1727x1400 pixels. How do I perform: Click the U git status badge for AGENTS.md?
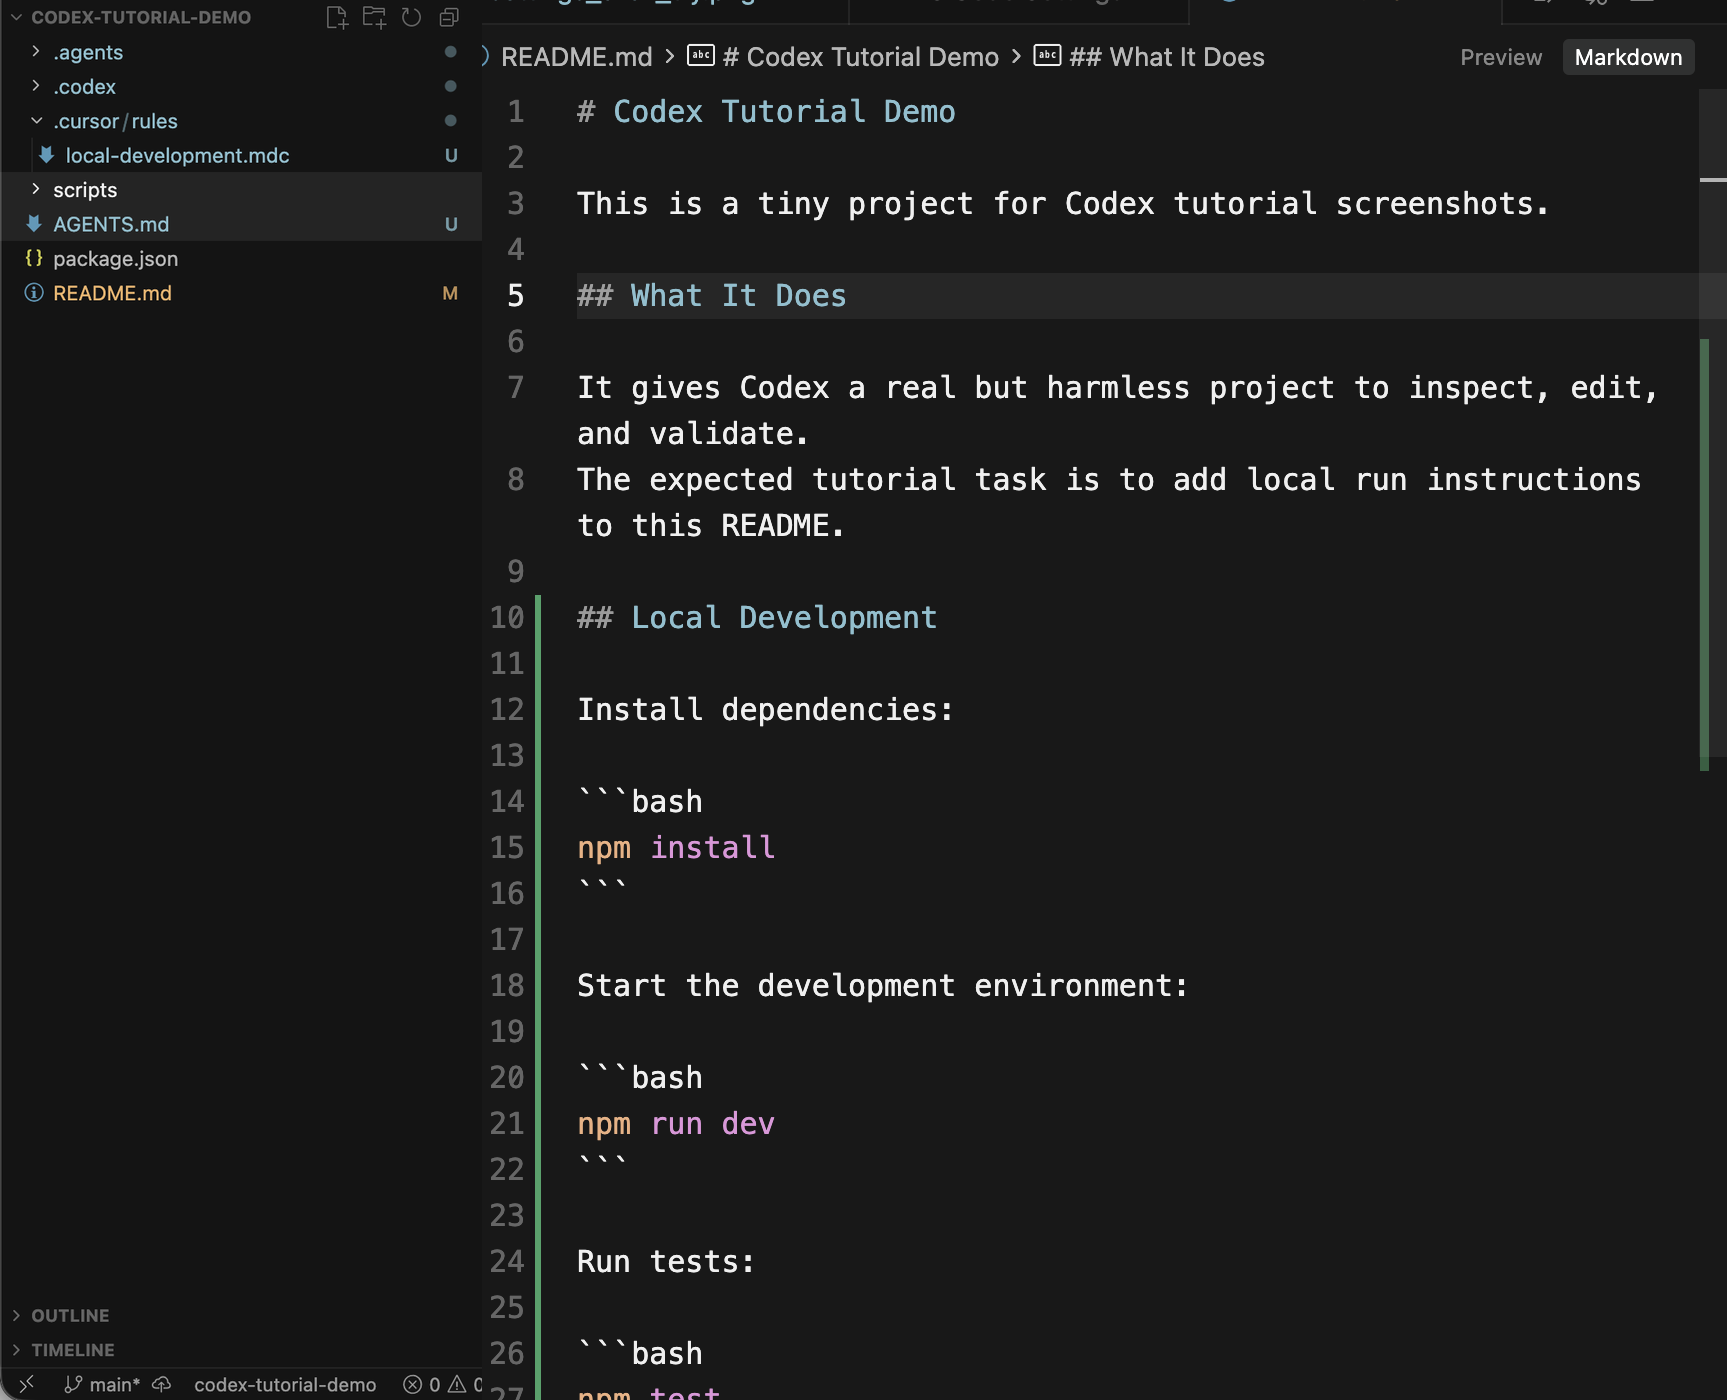tap(451, 224)
